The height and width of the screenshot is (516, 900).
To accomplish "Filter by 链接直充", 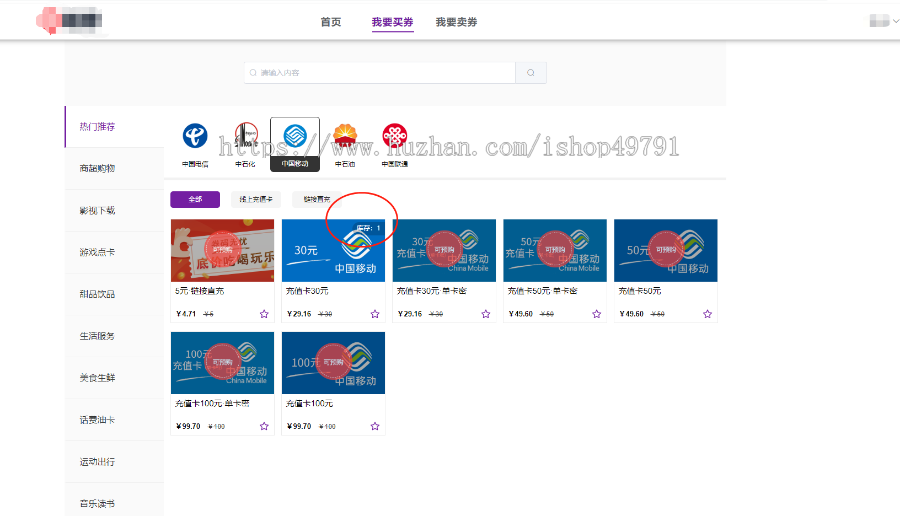I will (x=317, y=199).
